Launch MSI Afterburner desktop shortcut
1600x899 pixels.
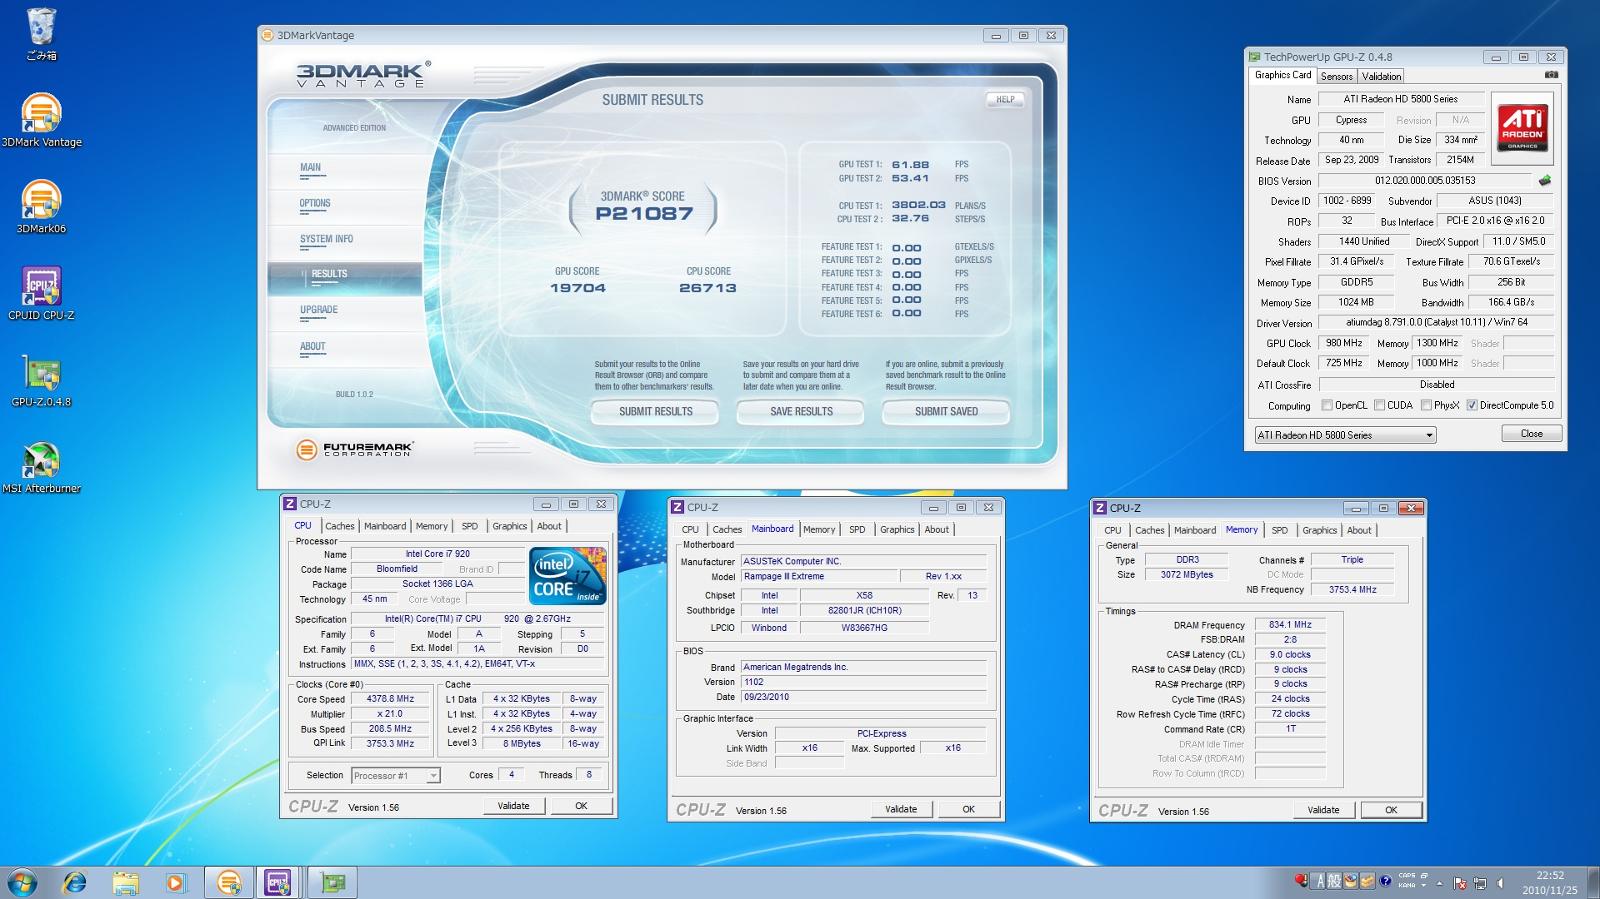(x=41, y=467)
